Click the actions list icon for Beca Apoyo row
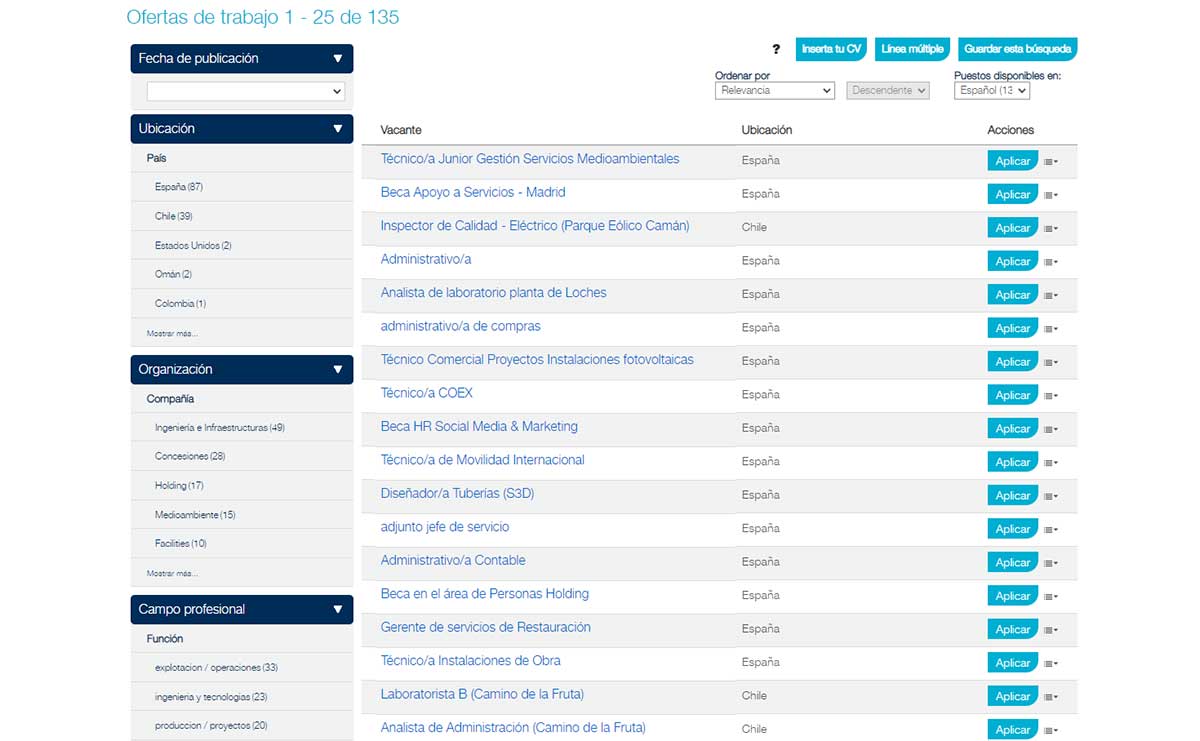1200x741 pixels. (x=1048, y=194)
